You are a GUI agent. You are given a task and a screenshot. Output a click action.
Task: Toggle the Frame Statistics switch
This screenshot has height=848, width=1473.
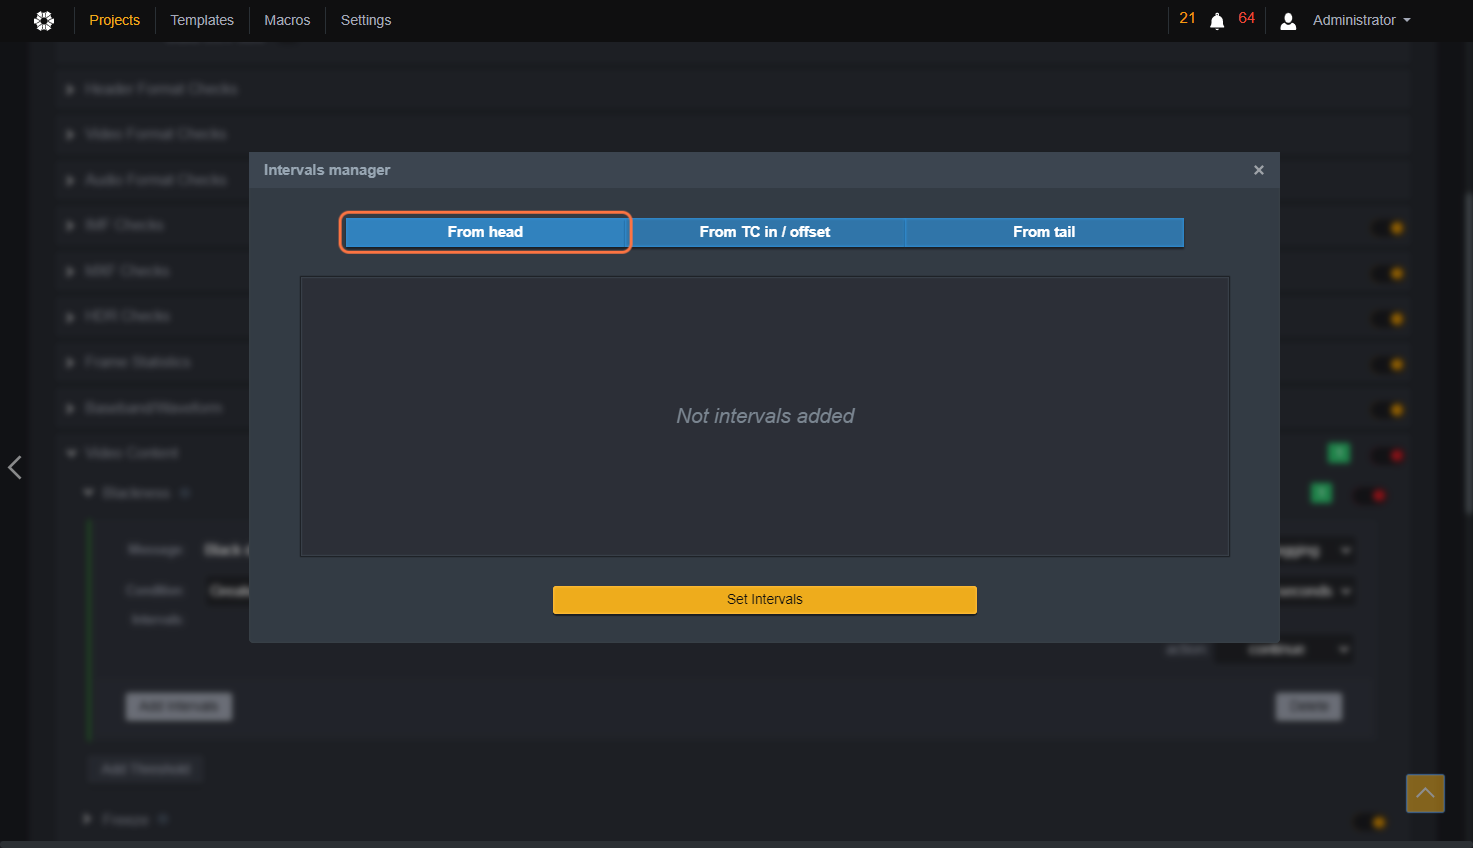[1388, 364]
